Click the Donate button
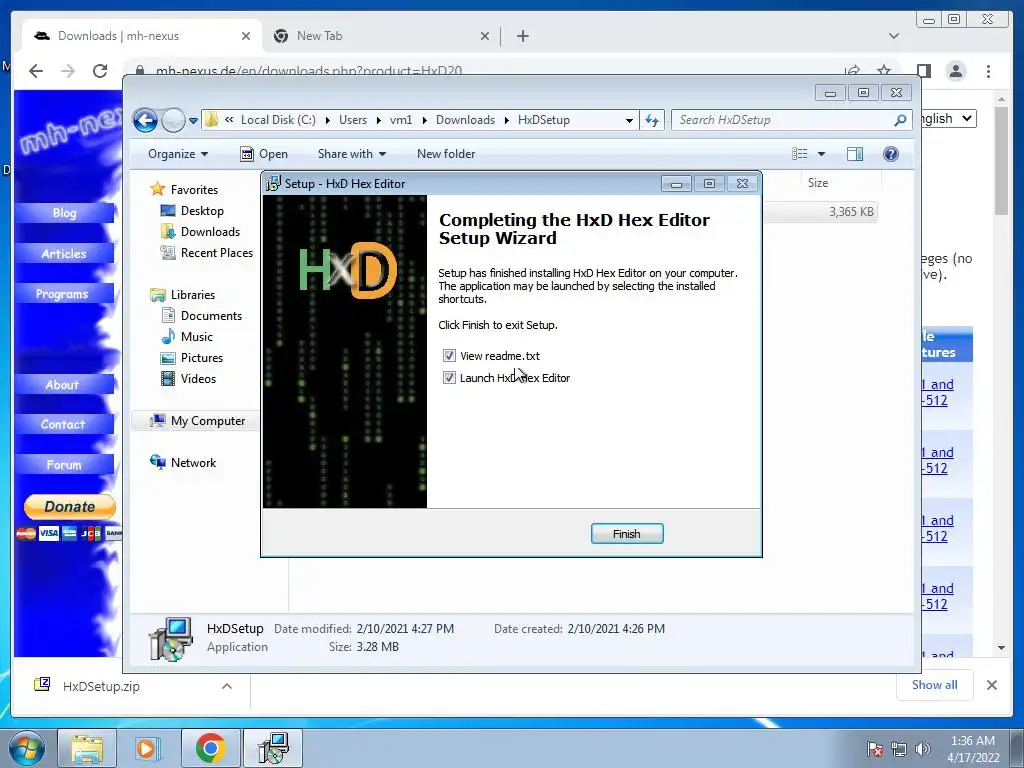 70,507
